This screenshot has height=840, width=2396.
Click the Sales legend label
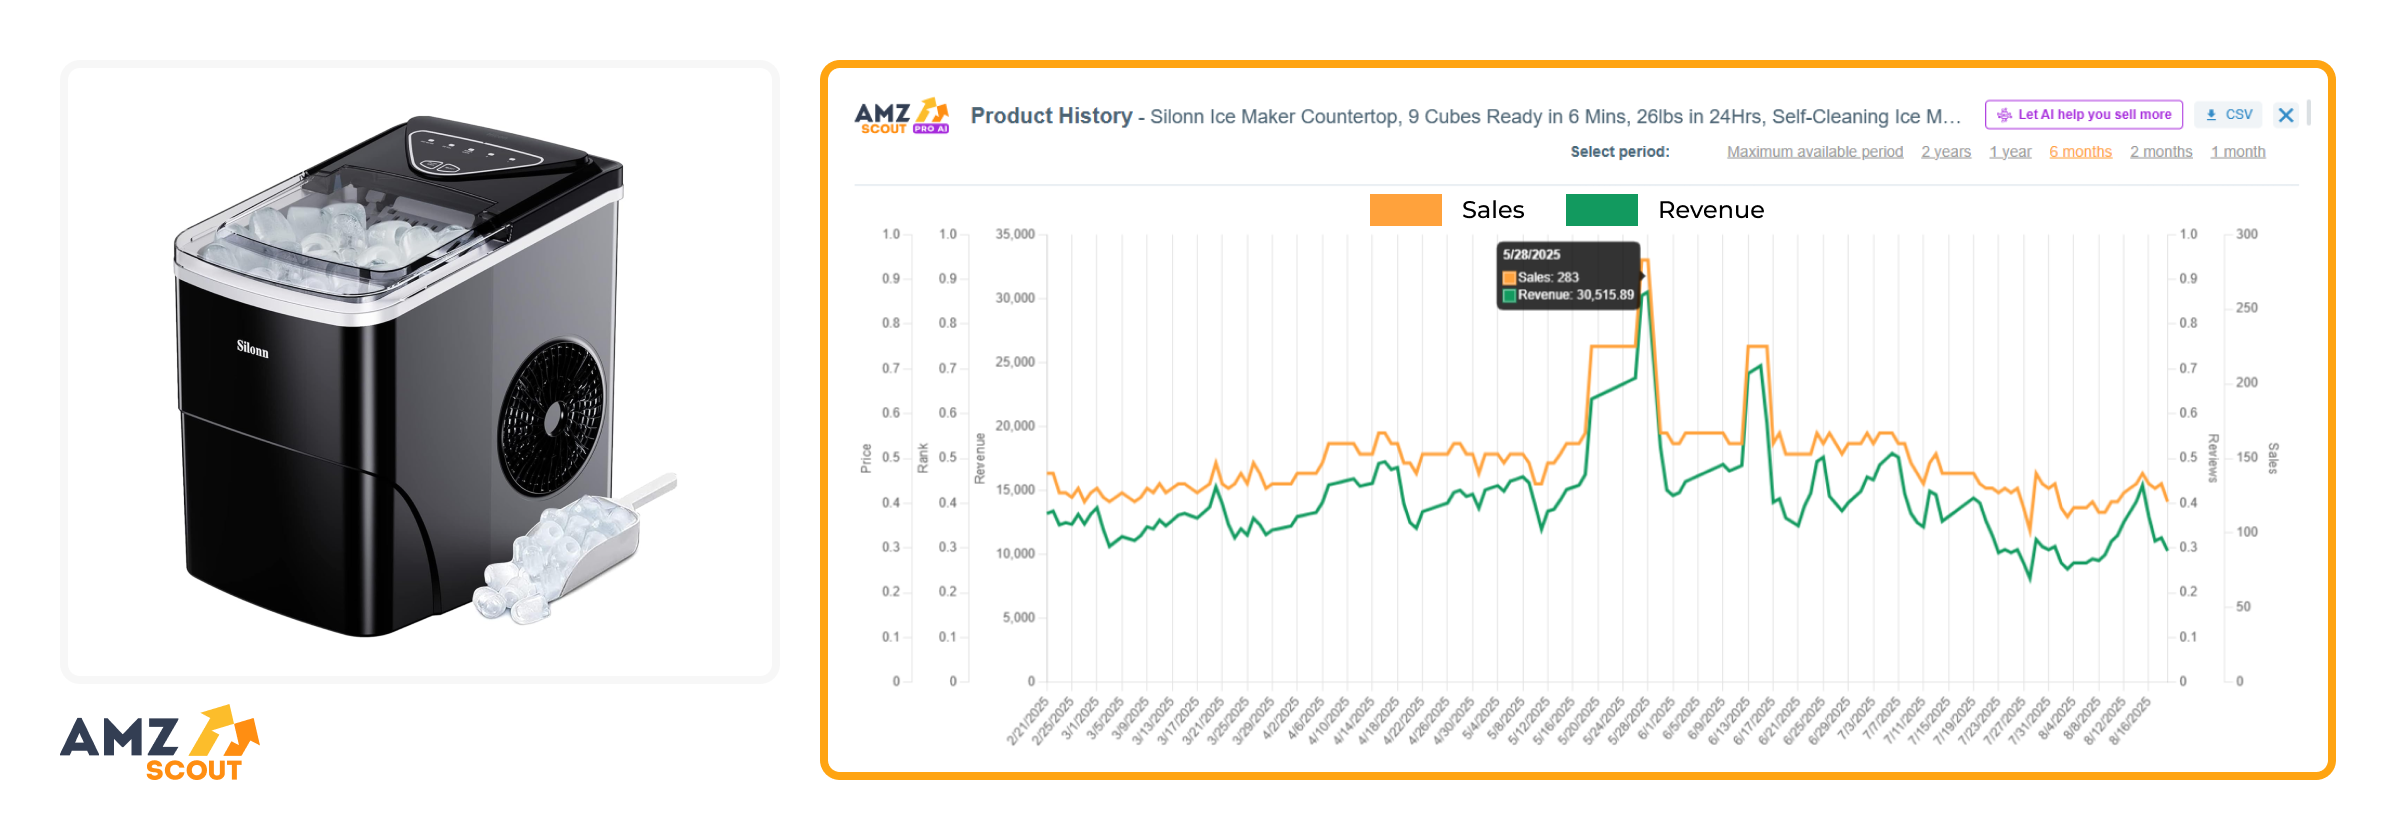pos(1493,210)
